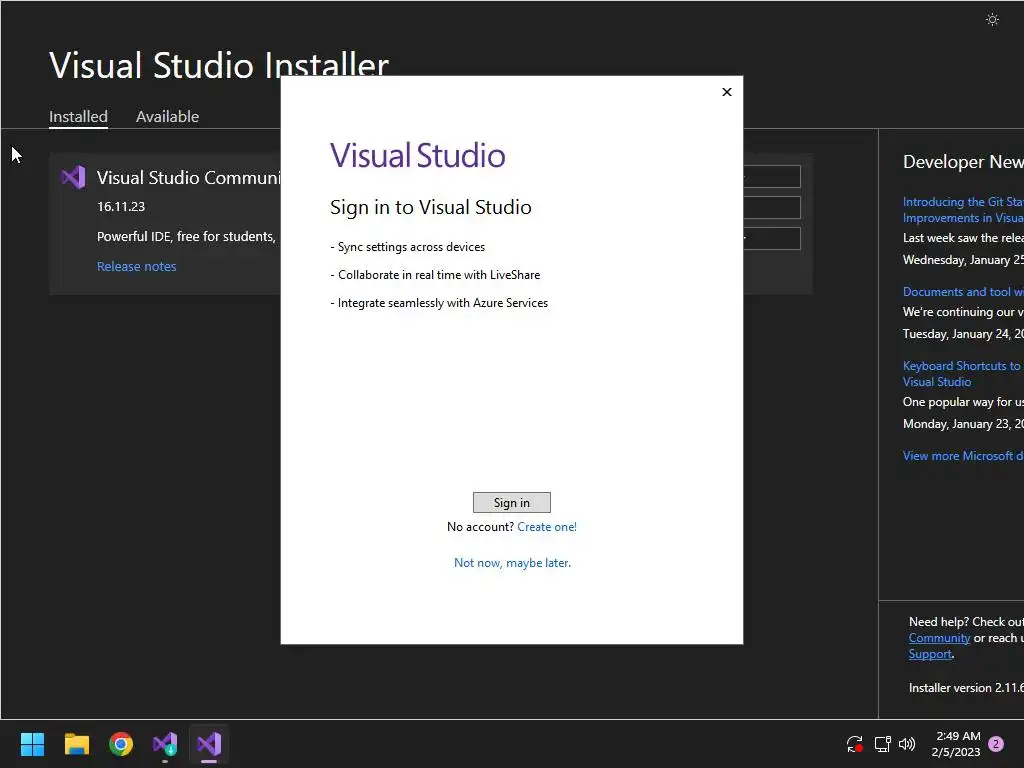Click Visual Studio Installer title
The height and width of the screenshot is (768, 1024).
pyautogui.click(x=219, y=65)
